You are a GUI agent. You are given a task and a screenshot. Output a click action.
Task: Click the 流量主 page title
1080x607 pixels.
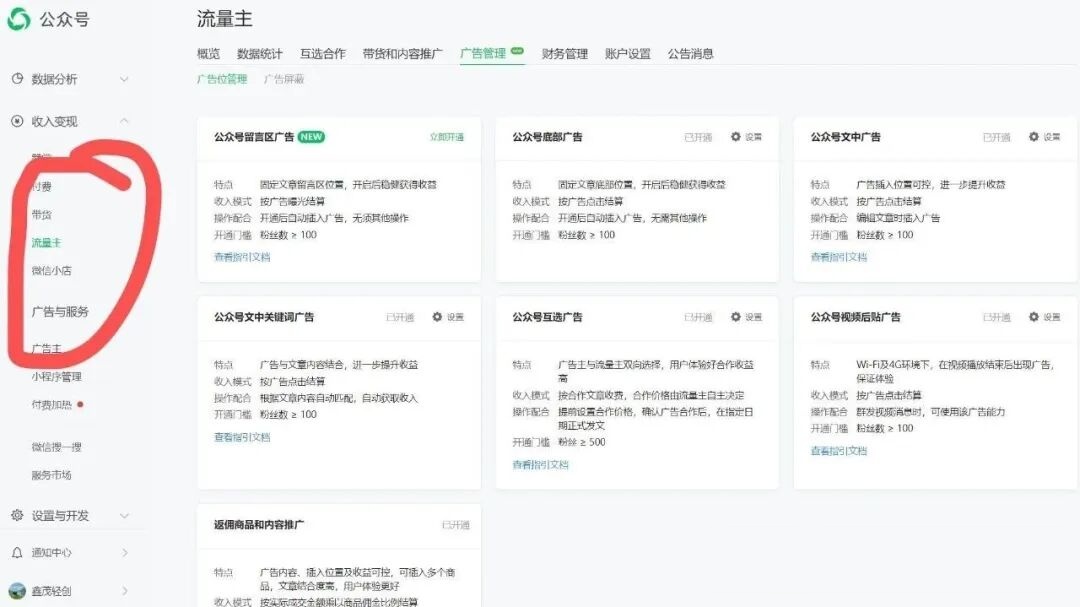pyautogui.click(x=225, y=19)
